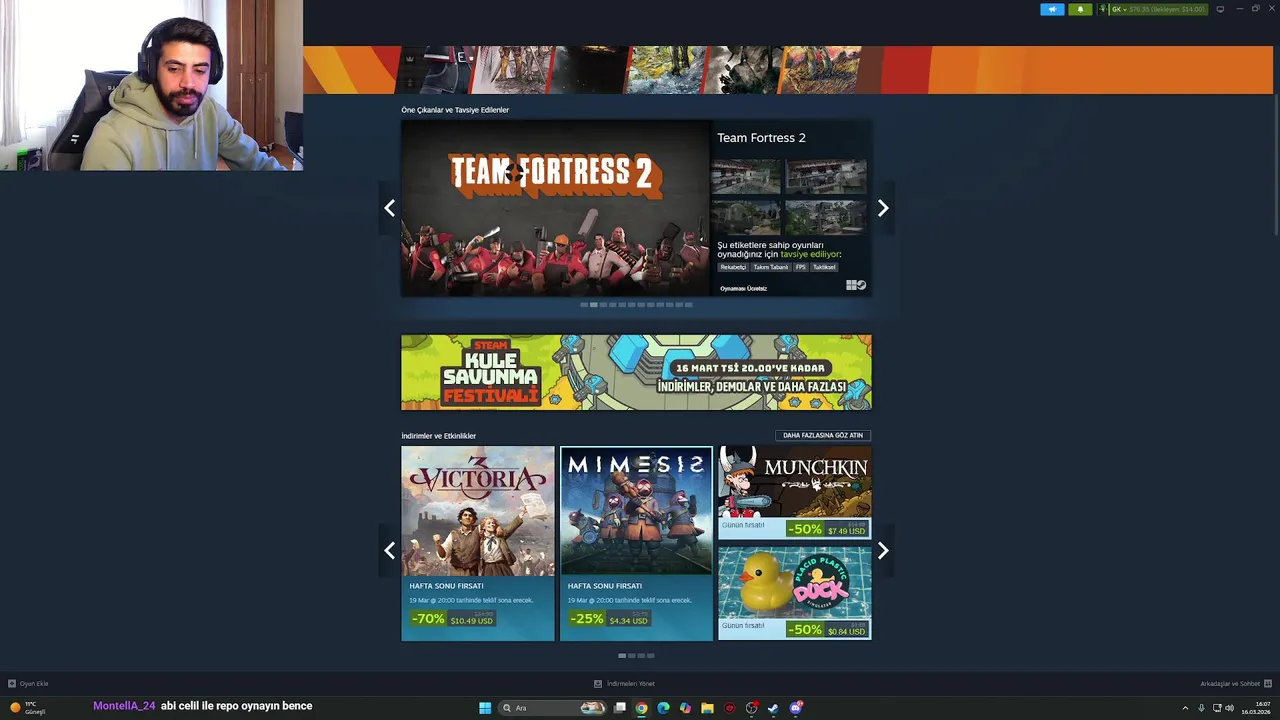Click the Team Fortress 2 title text
This screenshot has height=720, width=1280.
click(761, 138)
